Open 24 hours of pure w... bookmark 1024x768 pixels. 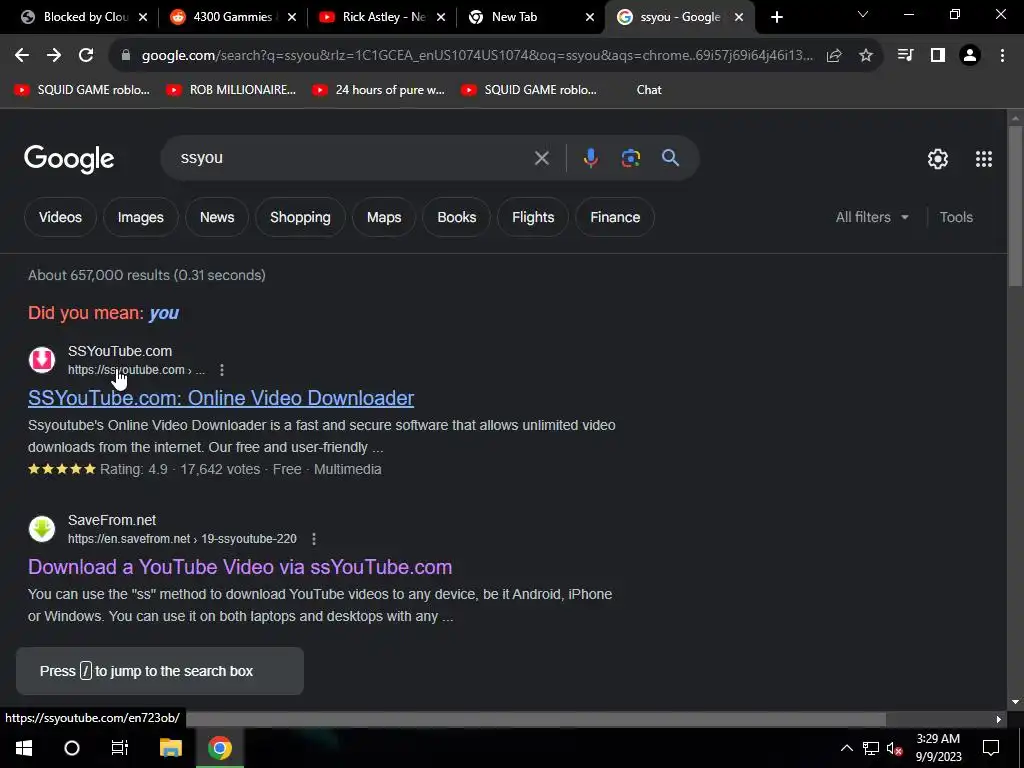pos(378,90)
